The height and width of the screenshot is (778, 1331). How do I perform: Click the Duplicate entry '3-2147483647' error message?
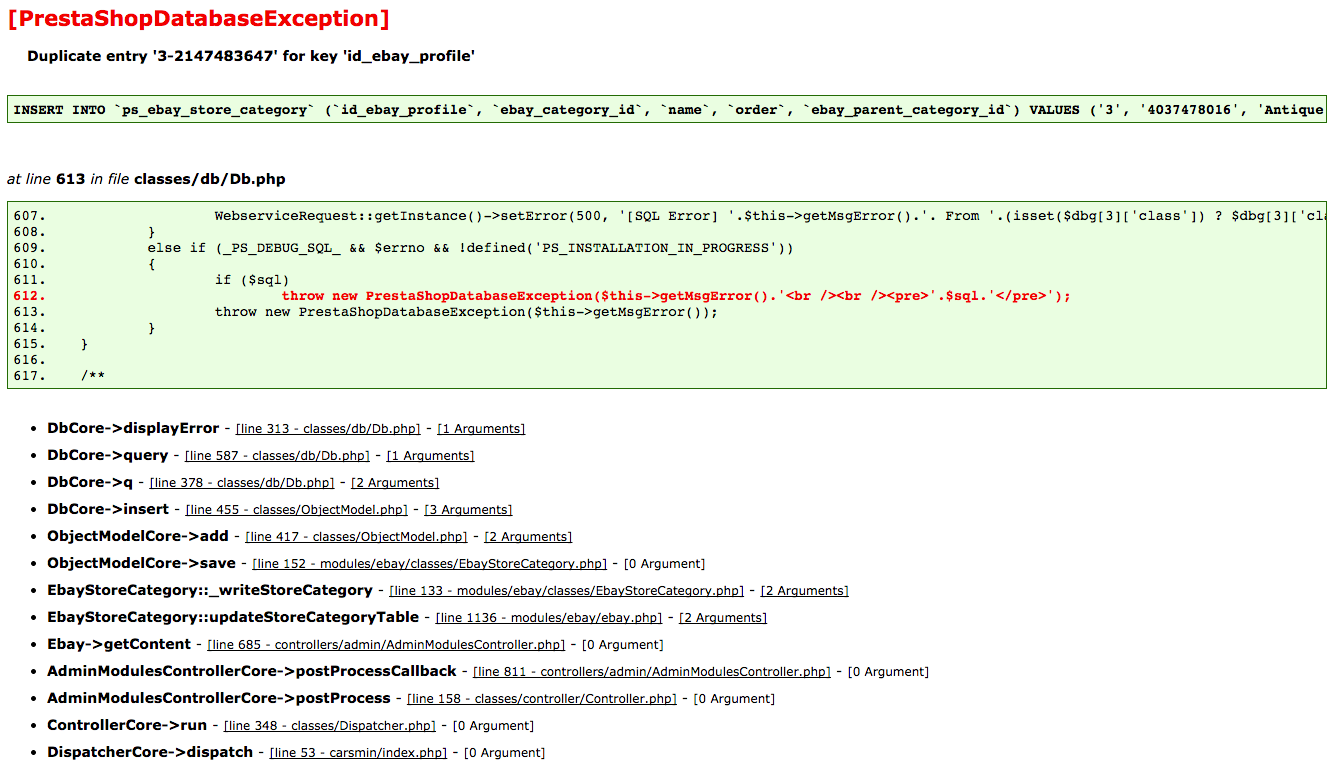(x=251, y=56)
